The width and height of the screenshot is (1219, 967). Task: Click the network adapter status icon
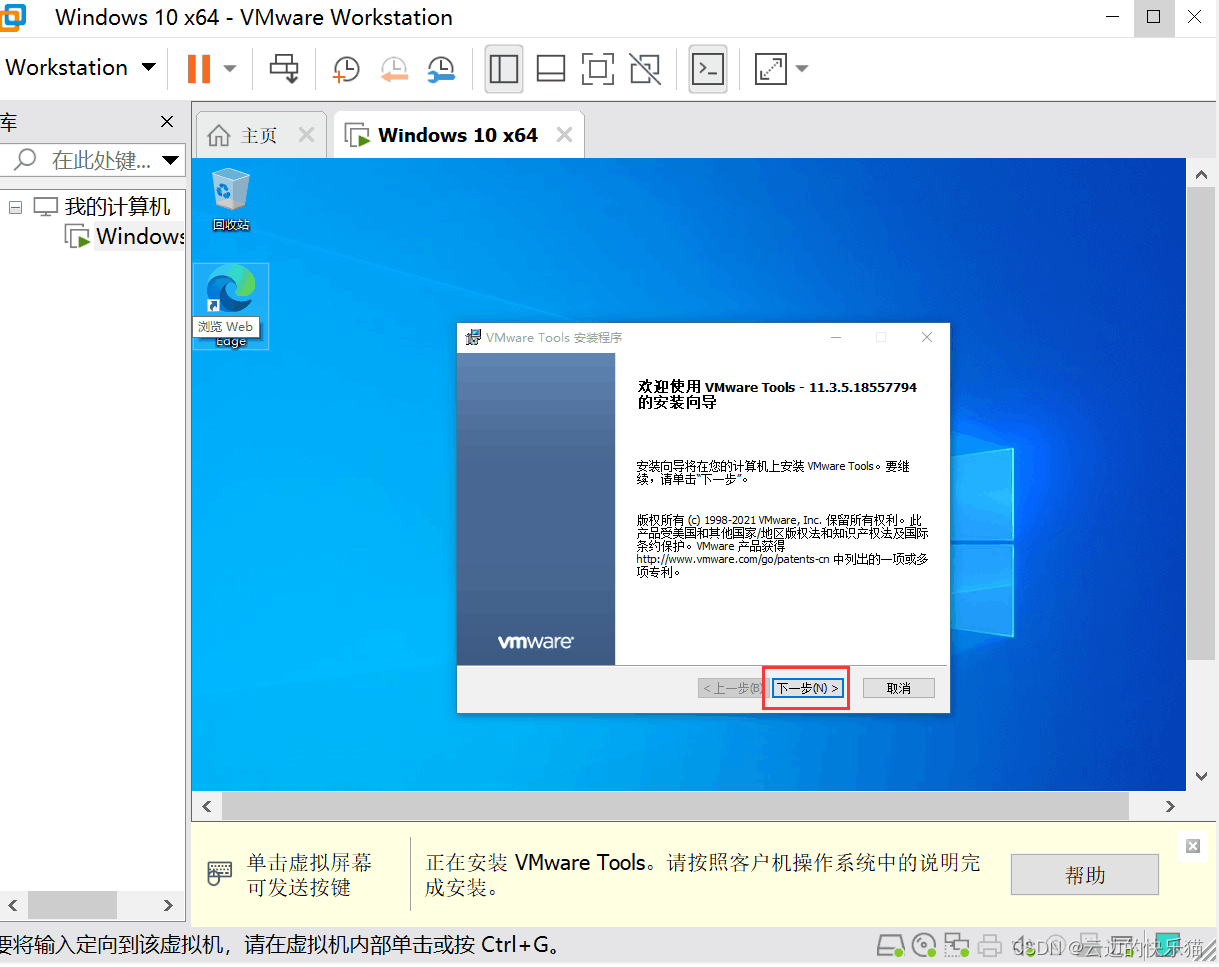(957, 944)
